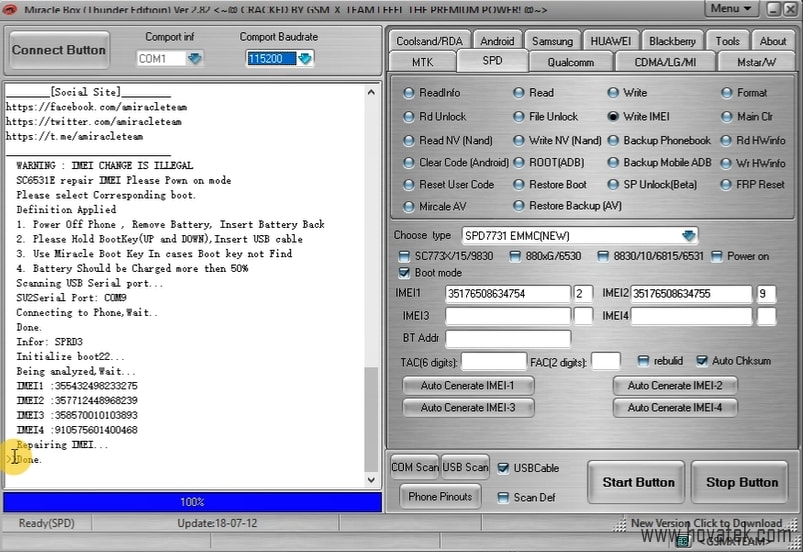Open the Comport Baudrate 115200 dropdown
Image resolution: width=803 pixels, height=552 pixels.
coord(305,58)
